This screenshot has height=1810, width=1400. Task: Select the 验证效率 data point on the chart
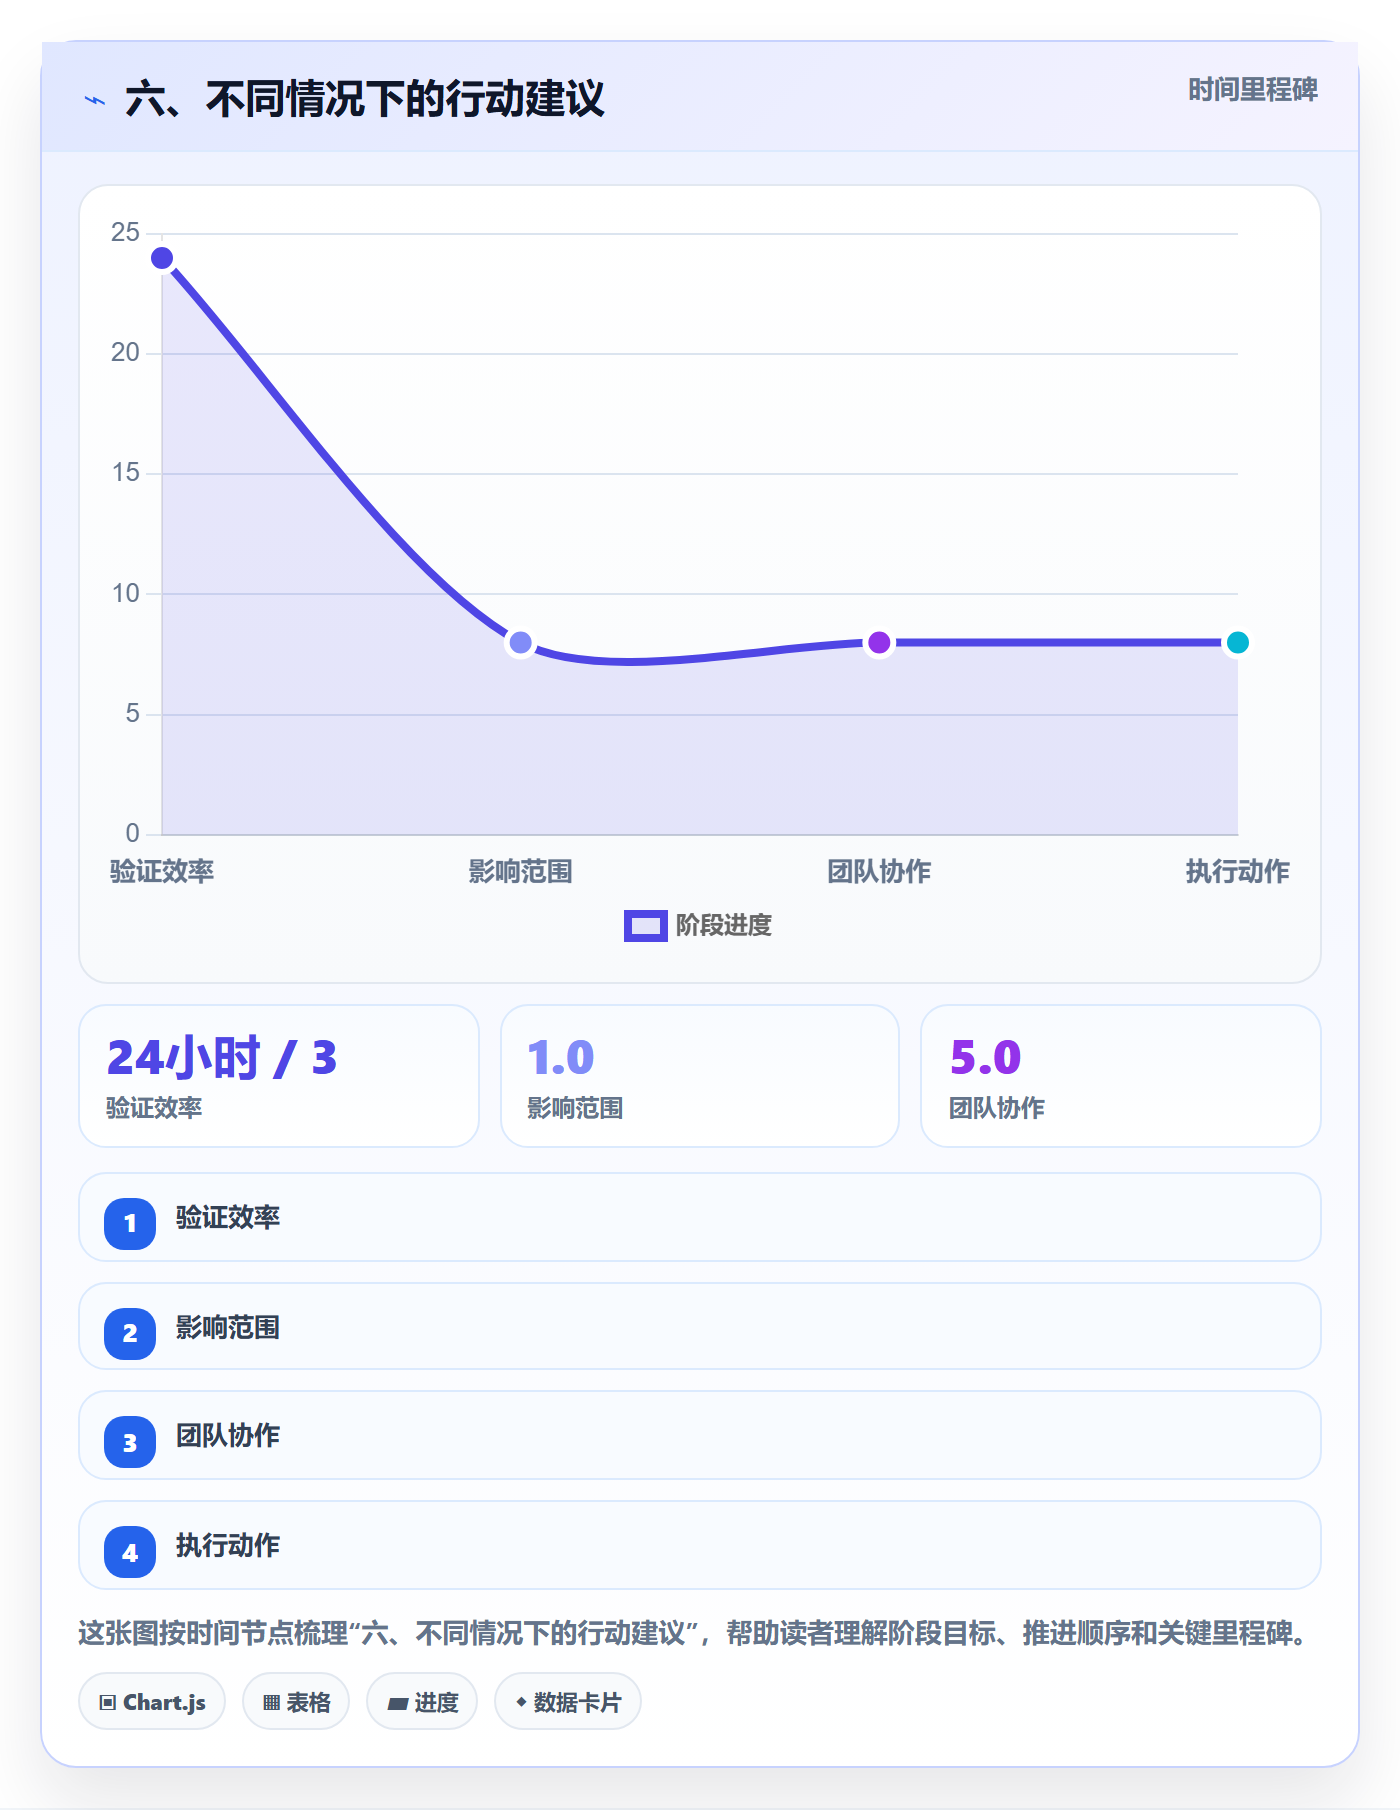pos(162,258)
